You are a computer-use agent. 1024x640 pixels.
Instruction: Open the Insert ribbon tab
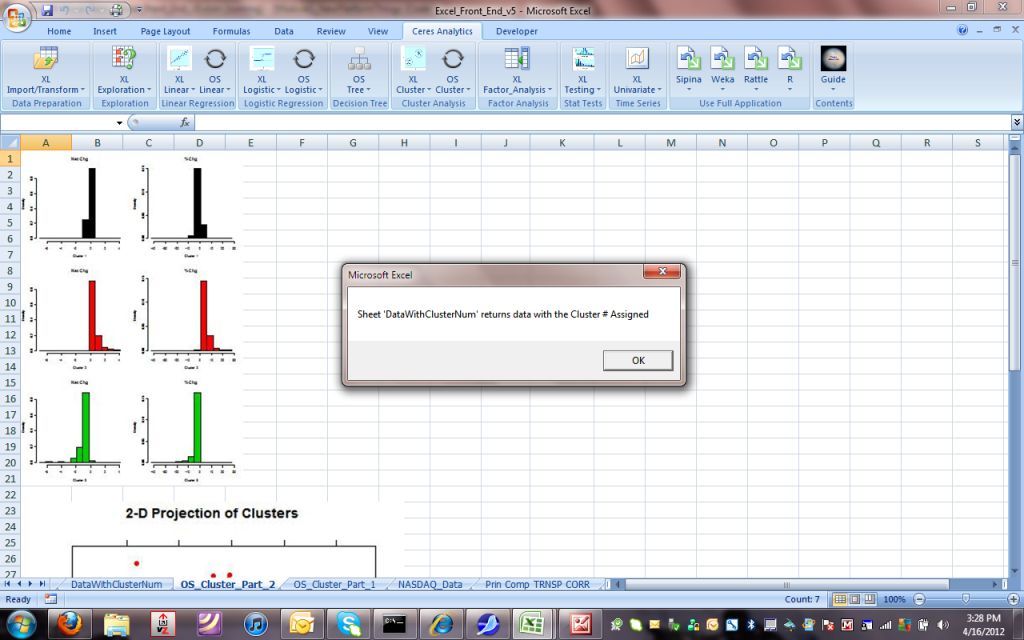104,31
